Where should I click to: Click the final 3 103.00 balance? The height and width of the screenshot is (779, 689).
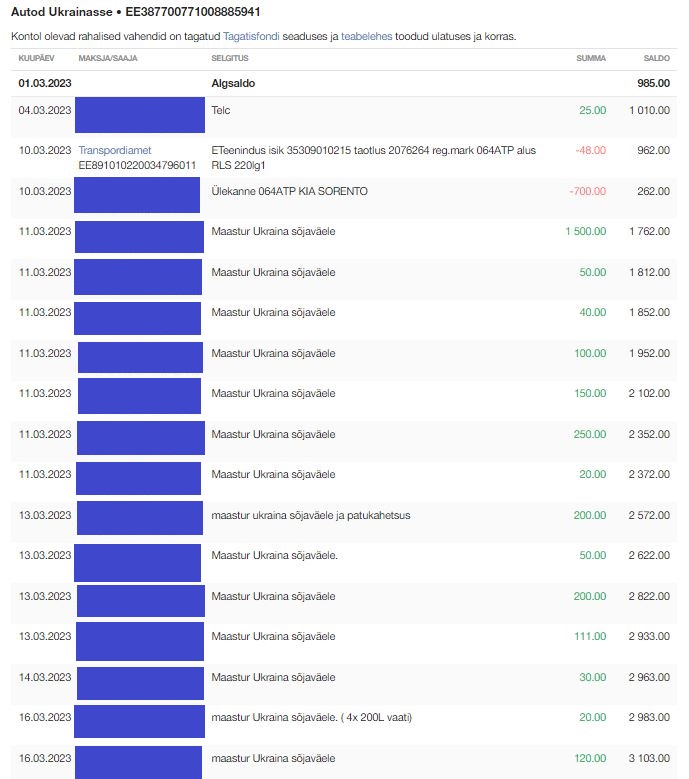(x=649, y=758)
